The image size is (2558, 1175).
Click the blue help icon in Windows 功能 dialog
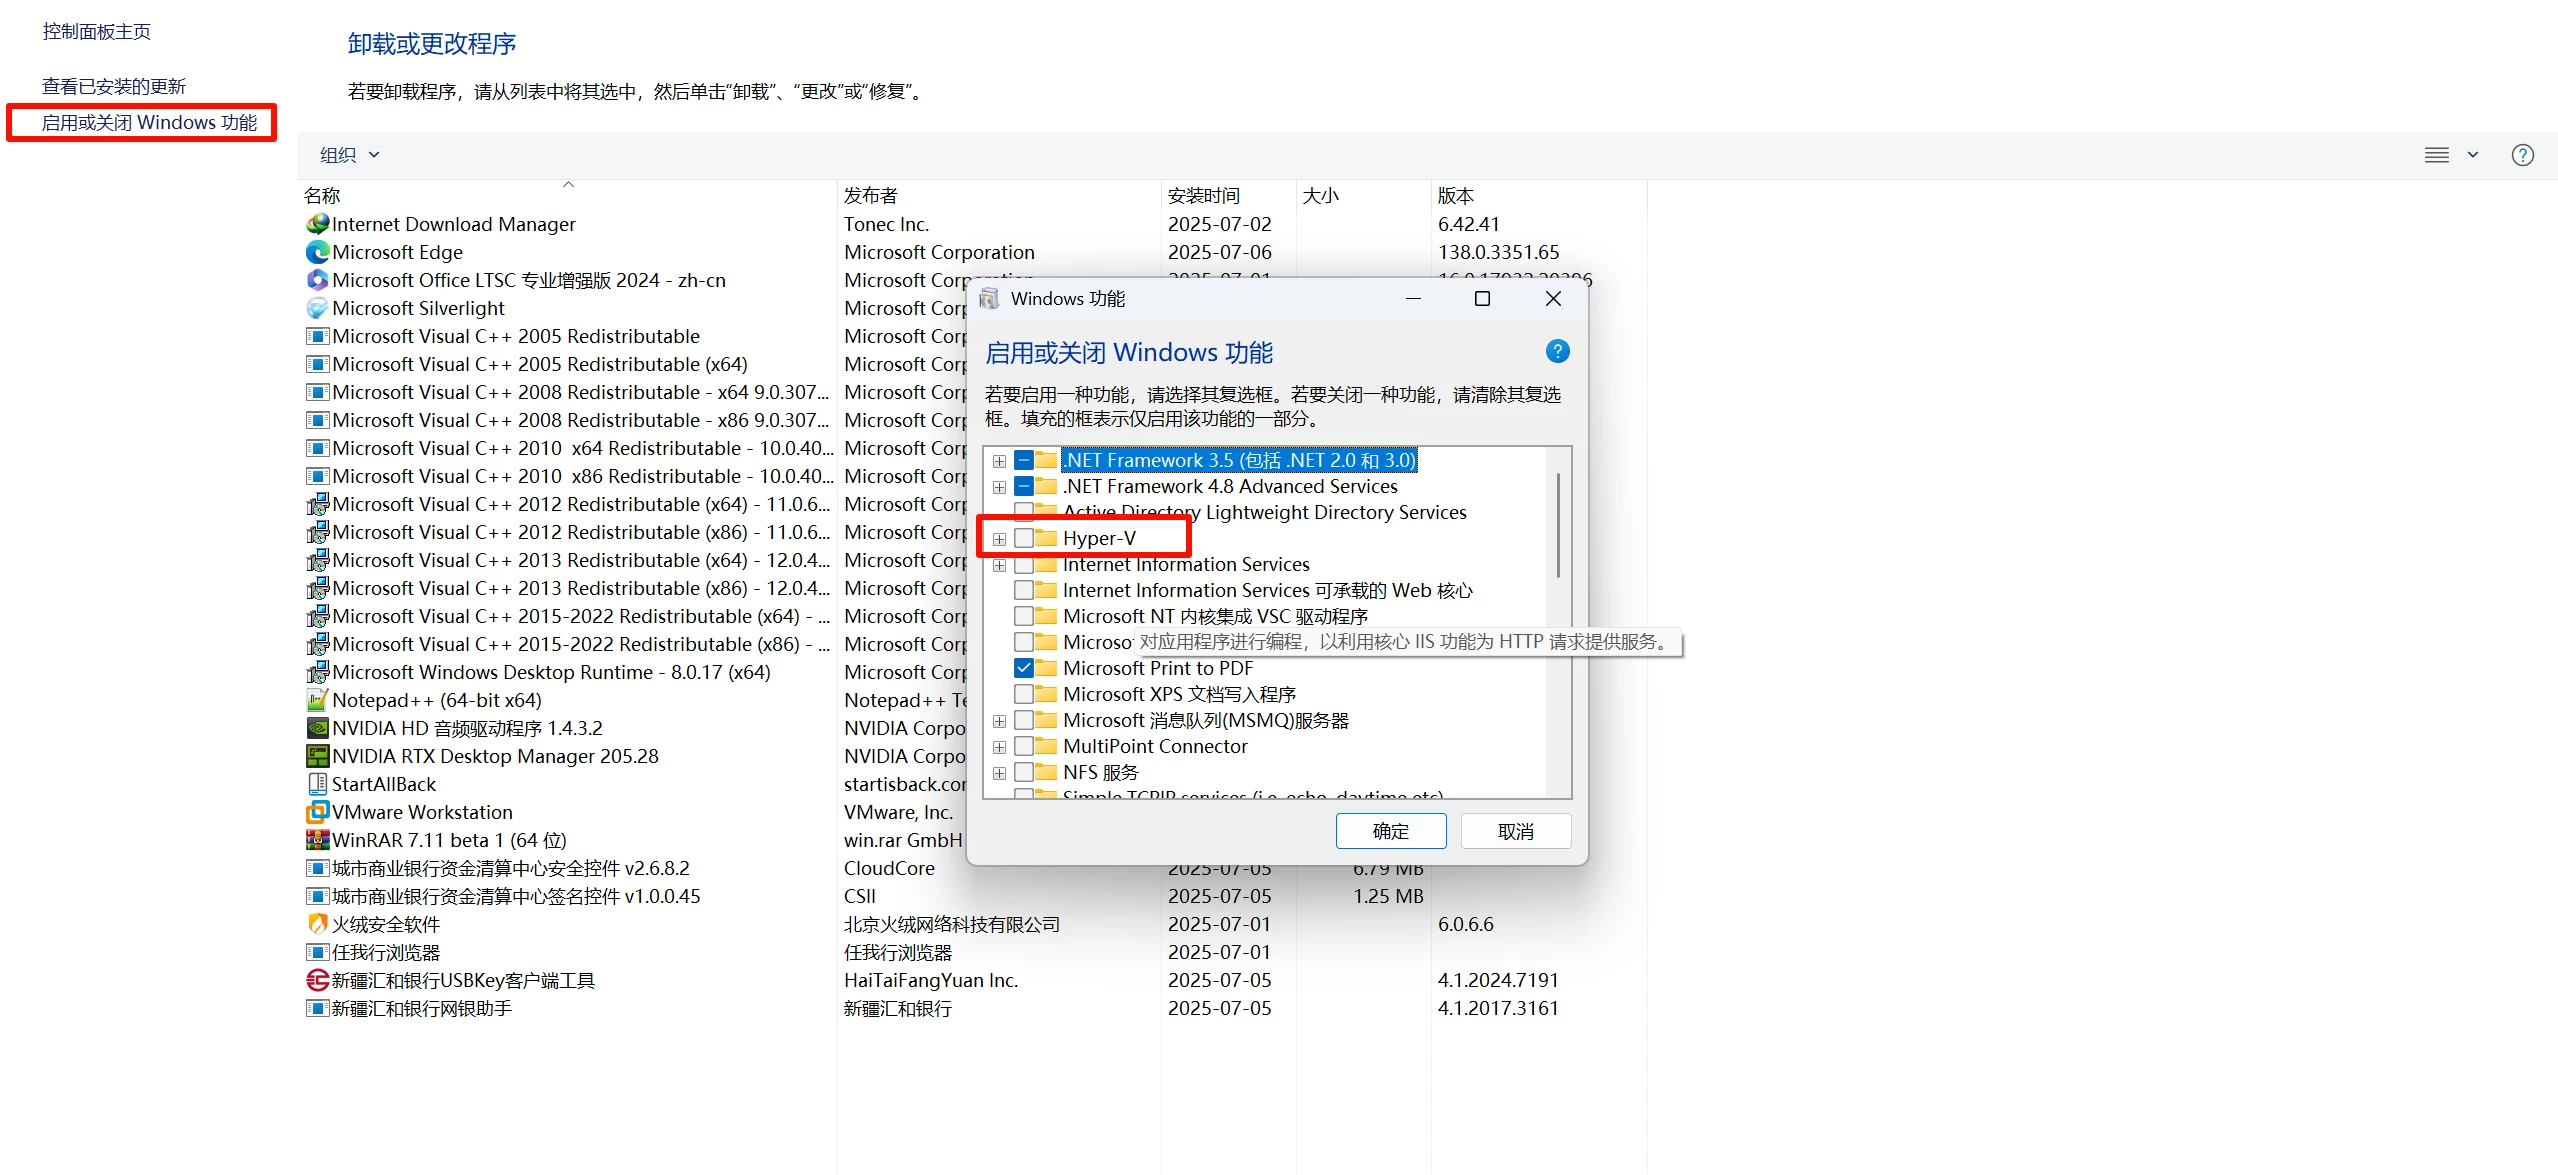click(x=1557, y=352)
